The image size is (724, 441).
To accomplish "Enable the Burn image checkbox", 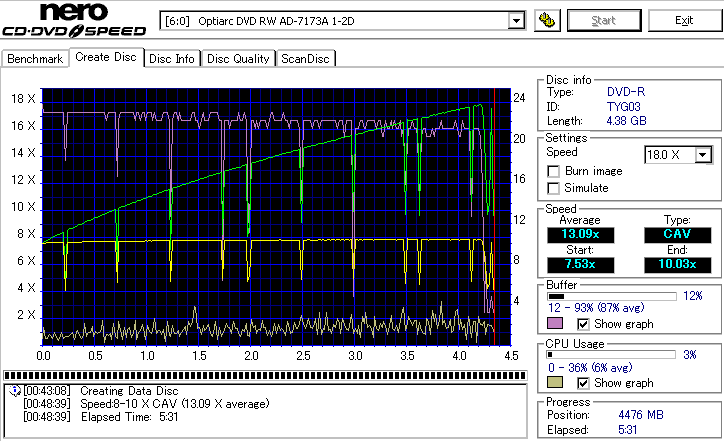I will pos(554,171).
